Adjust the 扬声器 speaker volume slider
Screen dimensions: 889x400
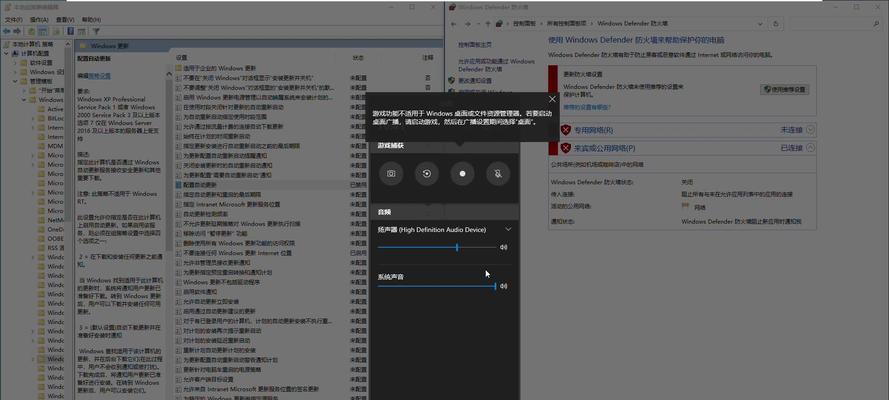click(437, 247)
